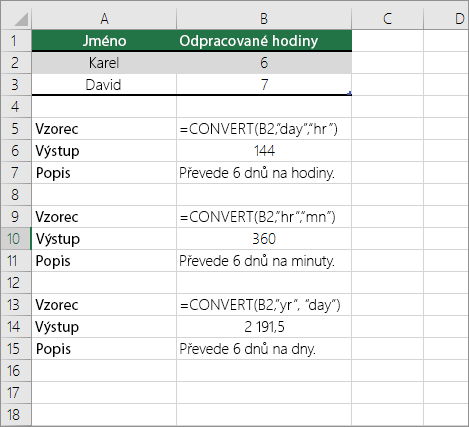Select the cell containing David
Image resolution: width=469 pixels, height=427 pixels.
pyautogui.click(x=104, y=85)
